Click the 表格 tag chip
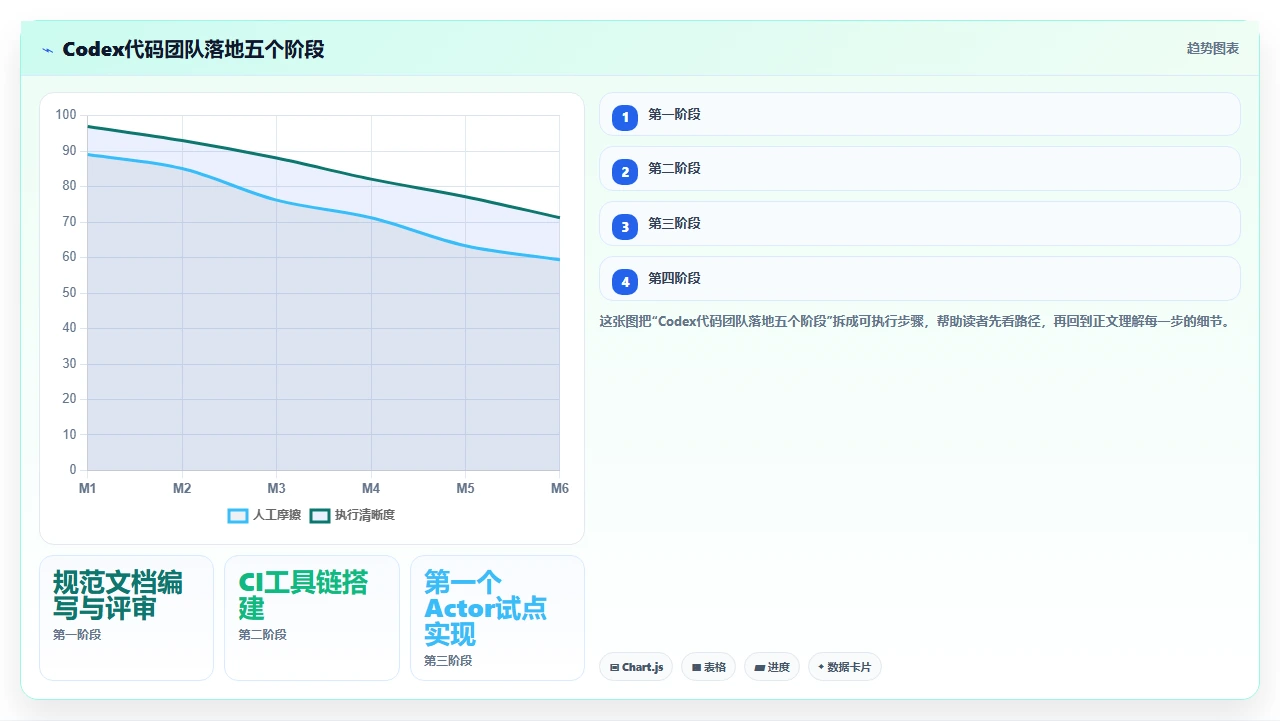 (x=708, y=667)
